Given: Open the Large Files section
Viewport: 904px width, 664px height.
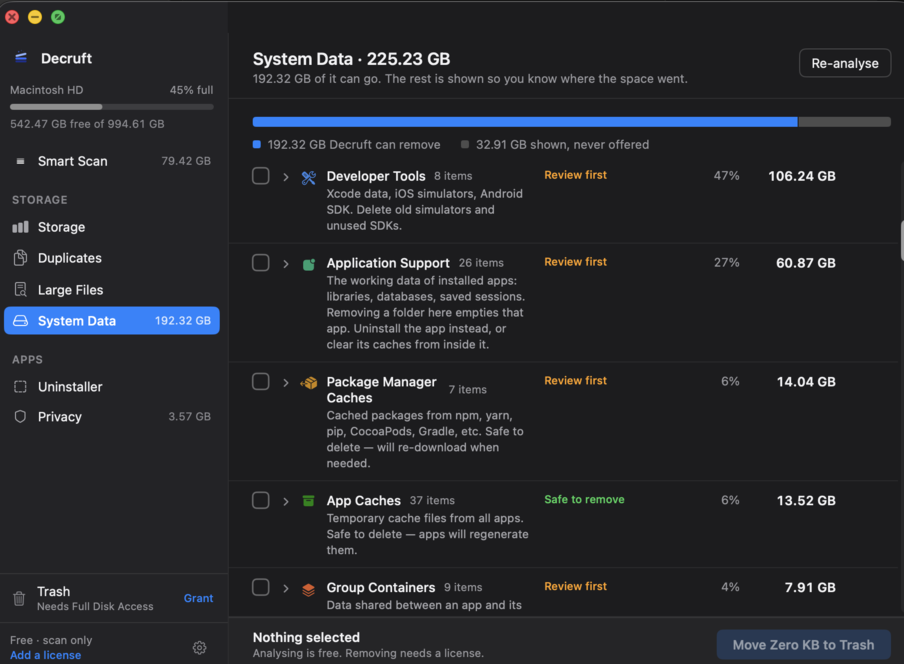Looking at the screenshot, I should [x=112, y=289].
